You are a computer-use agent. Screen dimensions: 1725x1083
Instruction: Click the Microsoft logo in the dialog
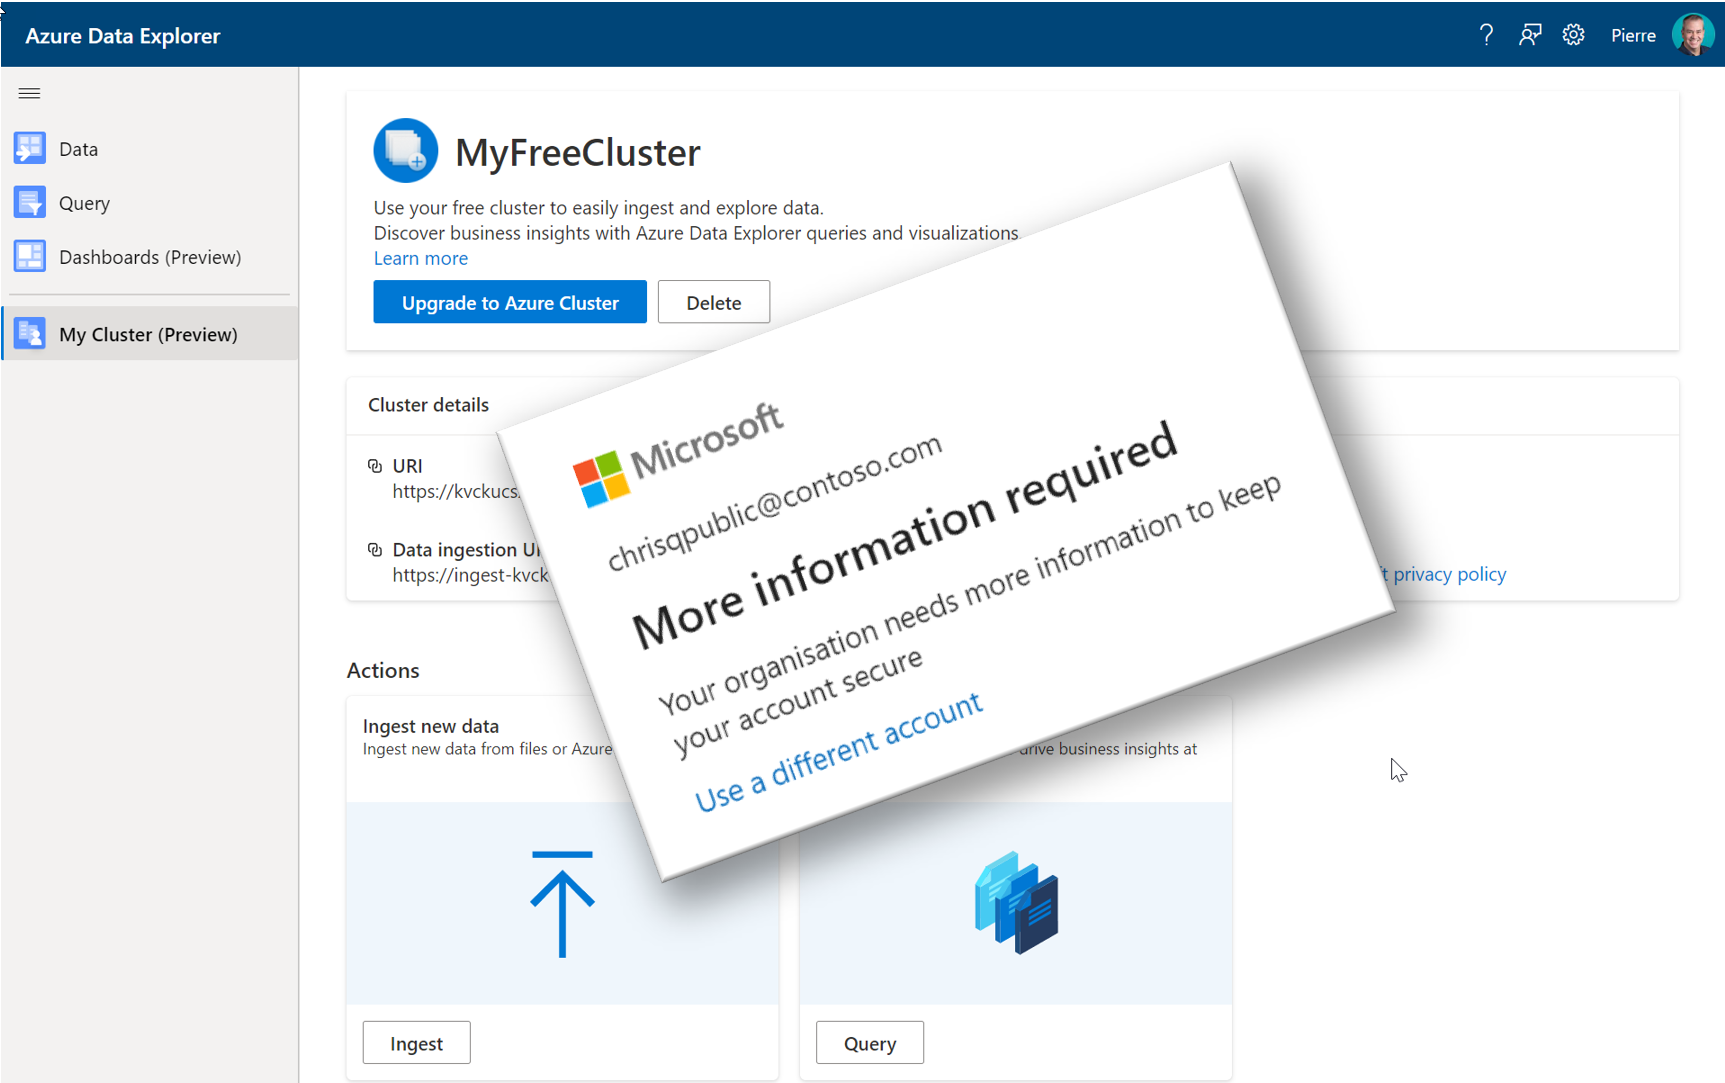(x=600, y=480)
